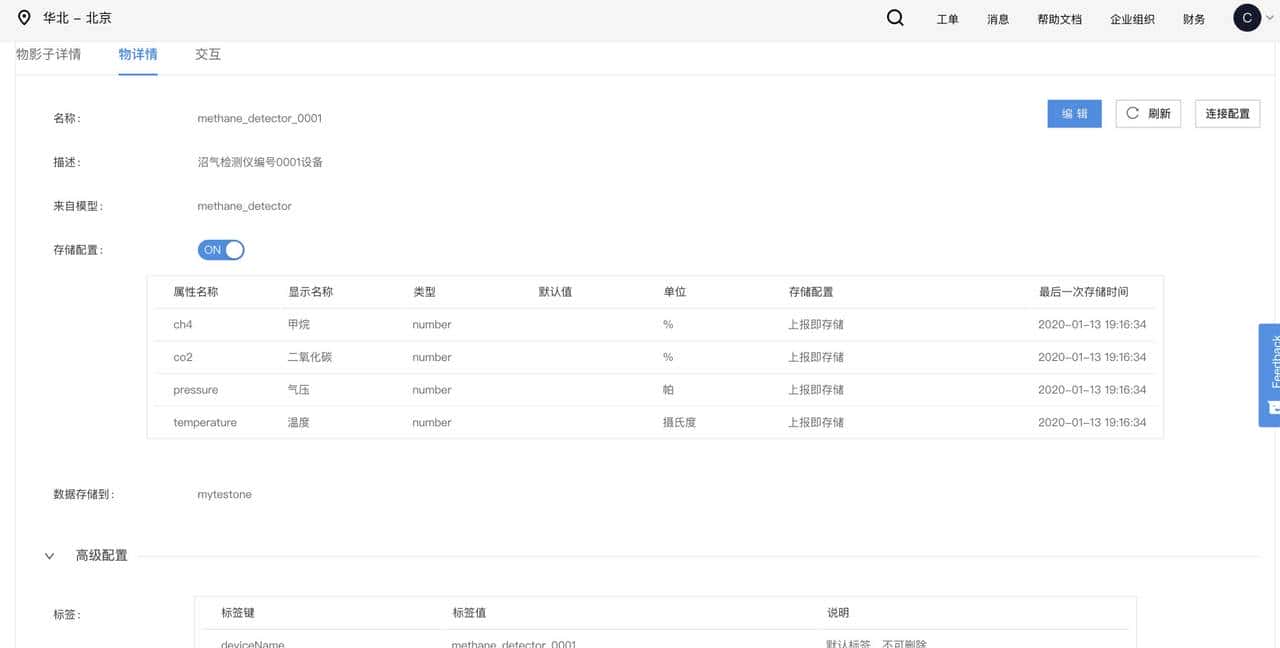Collapse the 高级配置 section chevron
Viewport: 1280px width, 648px height.
coord(49,556)
